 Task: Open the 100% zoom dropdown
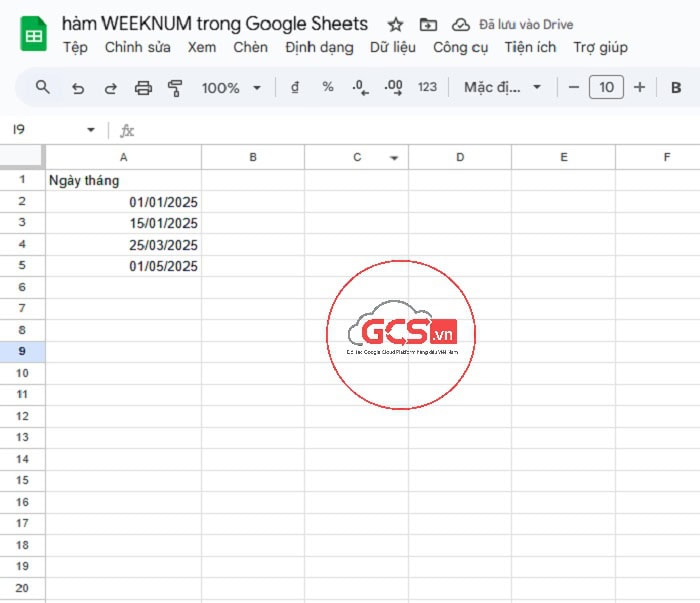coord(231,88)
